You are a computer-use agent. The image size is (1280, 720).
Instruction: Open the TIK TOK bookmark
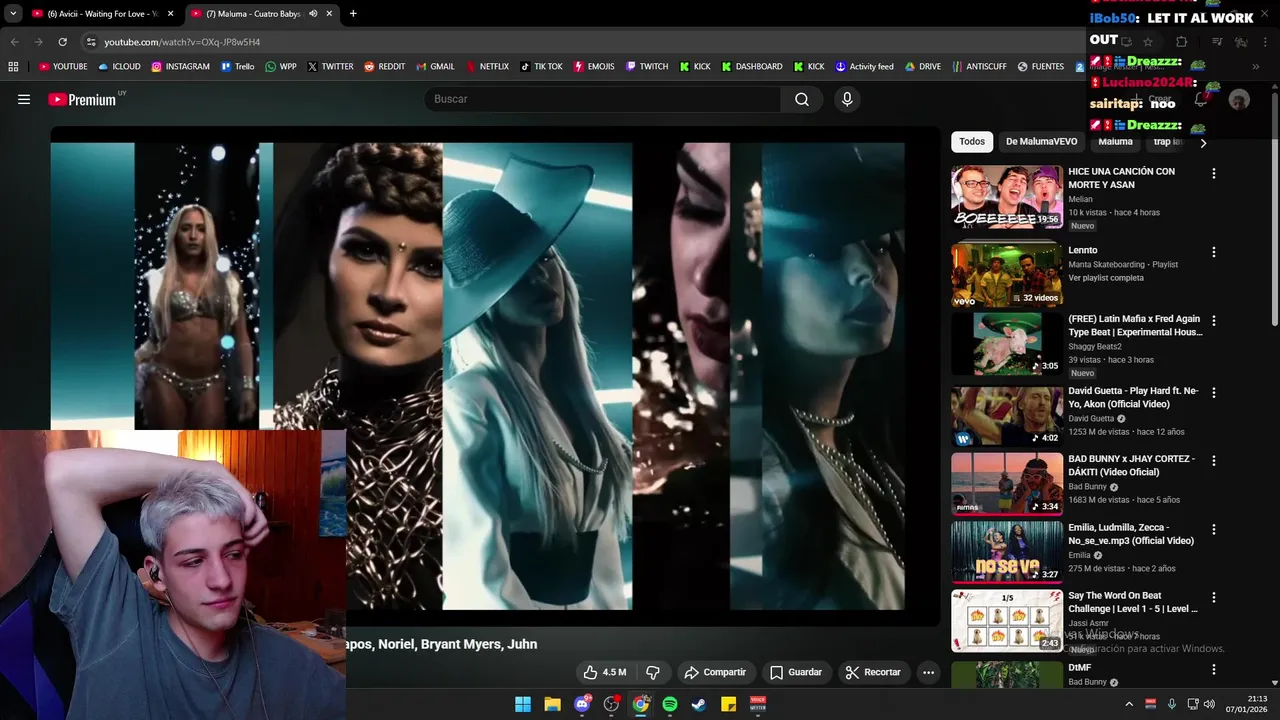(x=541, y=67)
